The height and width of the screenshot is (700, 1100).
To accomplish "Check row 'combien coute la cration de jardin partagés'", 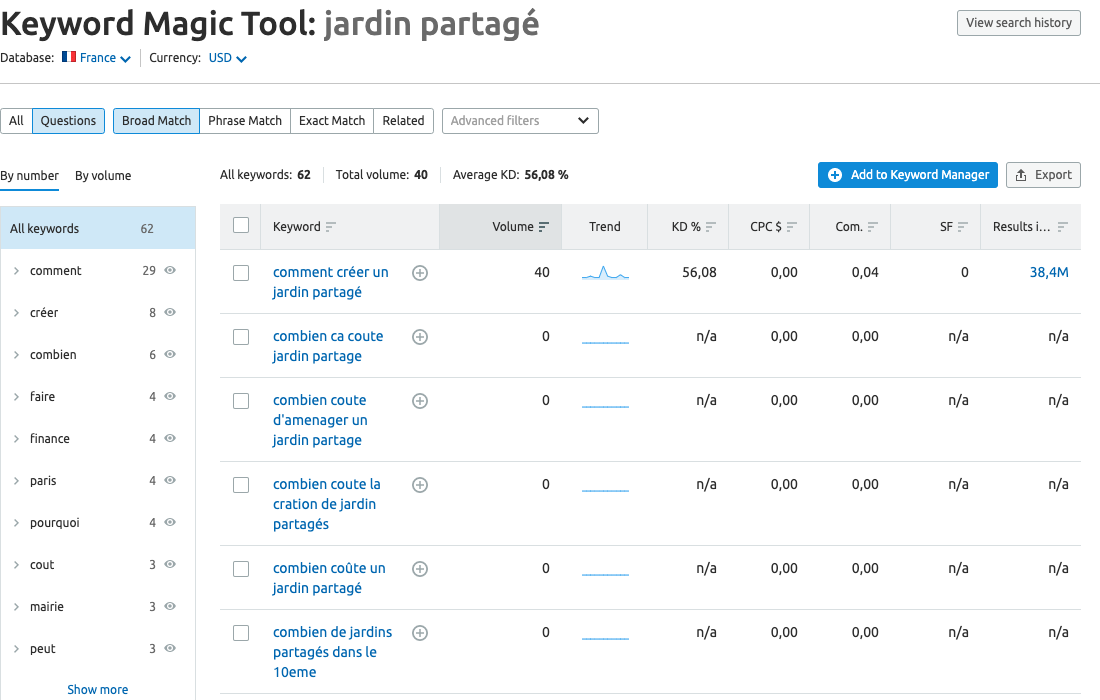I will point(241,485).
